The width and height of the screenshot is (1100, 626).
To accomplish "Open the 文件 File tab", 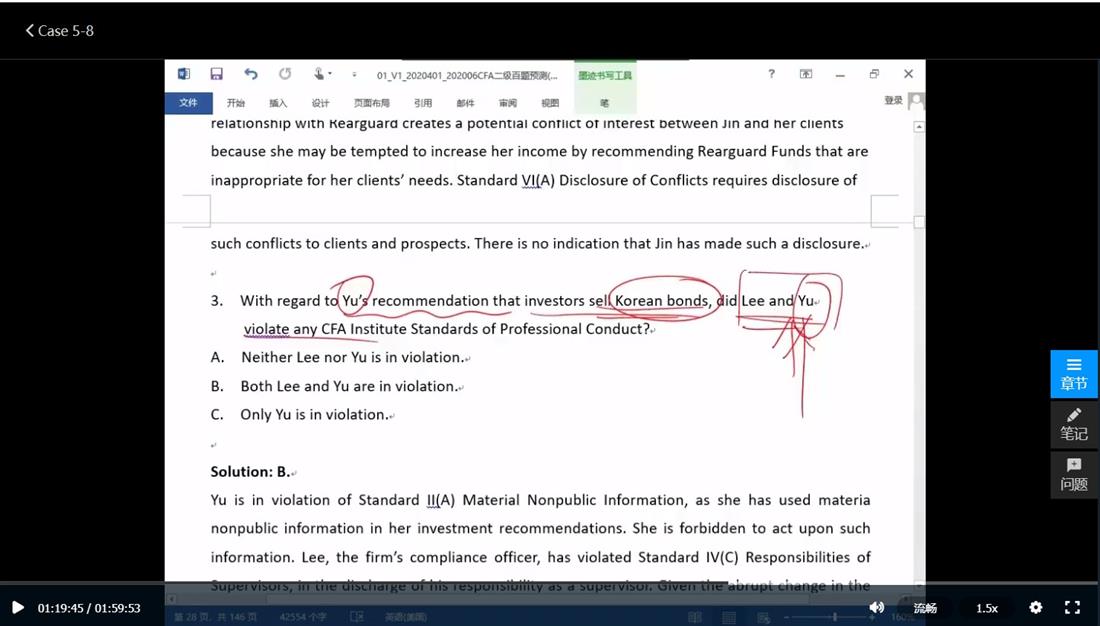I will coord(188,102).
